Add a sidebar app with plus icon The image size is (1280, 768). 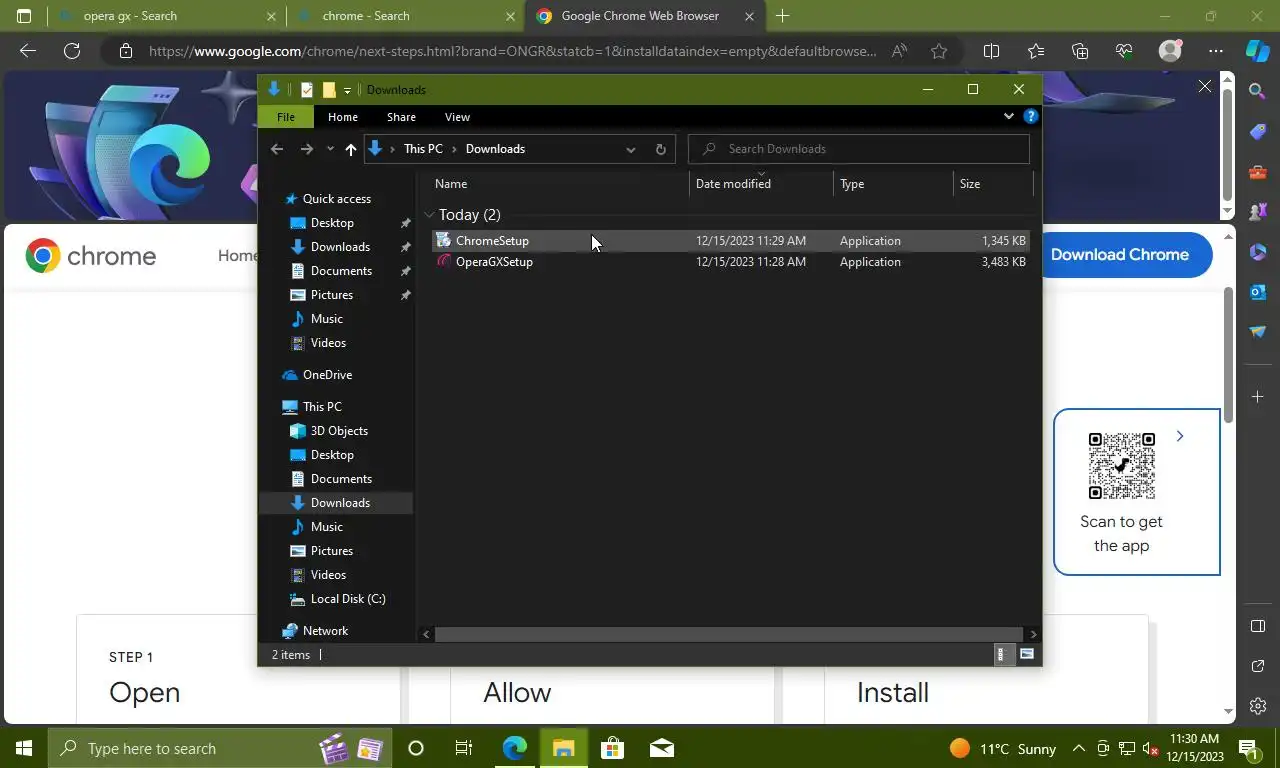point(1258,397)
